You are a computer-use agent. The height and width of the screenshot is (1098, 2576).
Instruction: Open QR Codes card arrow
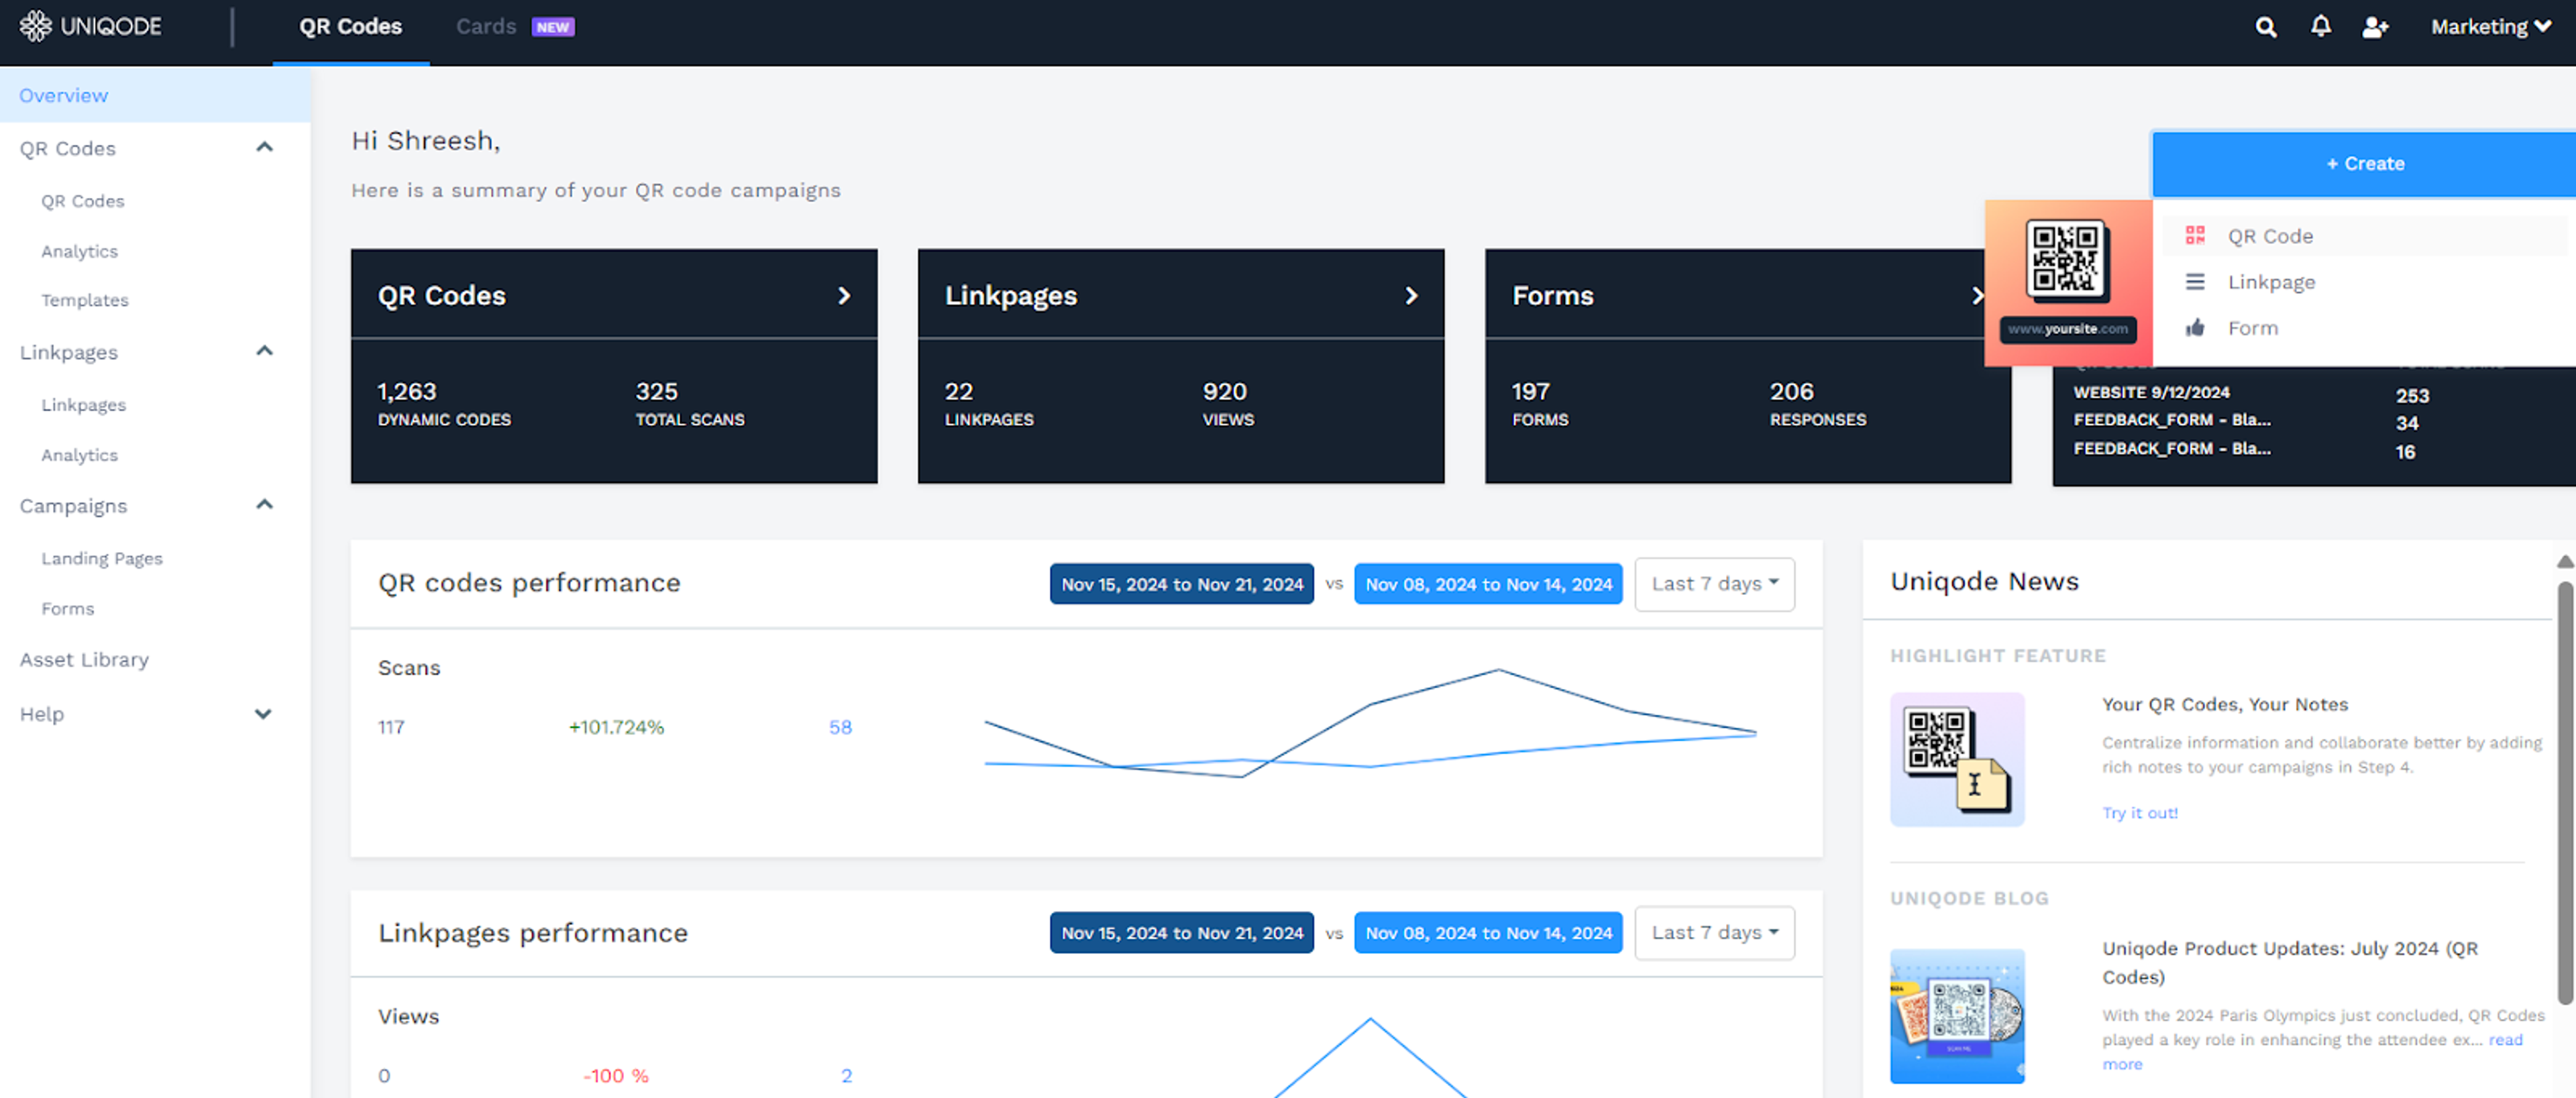pyautogui.click(x=844, y=295)
